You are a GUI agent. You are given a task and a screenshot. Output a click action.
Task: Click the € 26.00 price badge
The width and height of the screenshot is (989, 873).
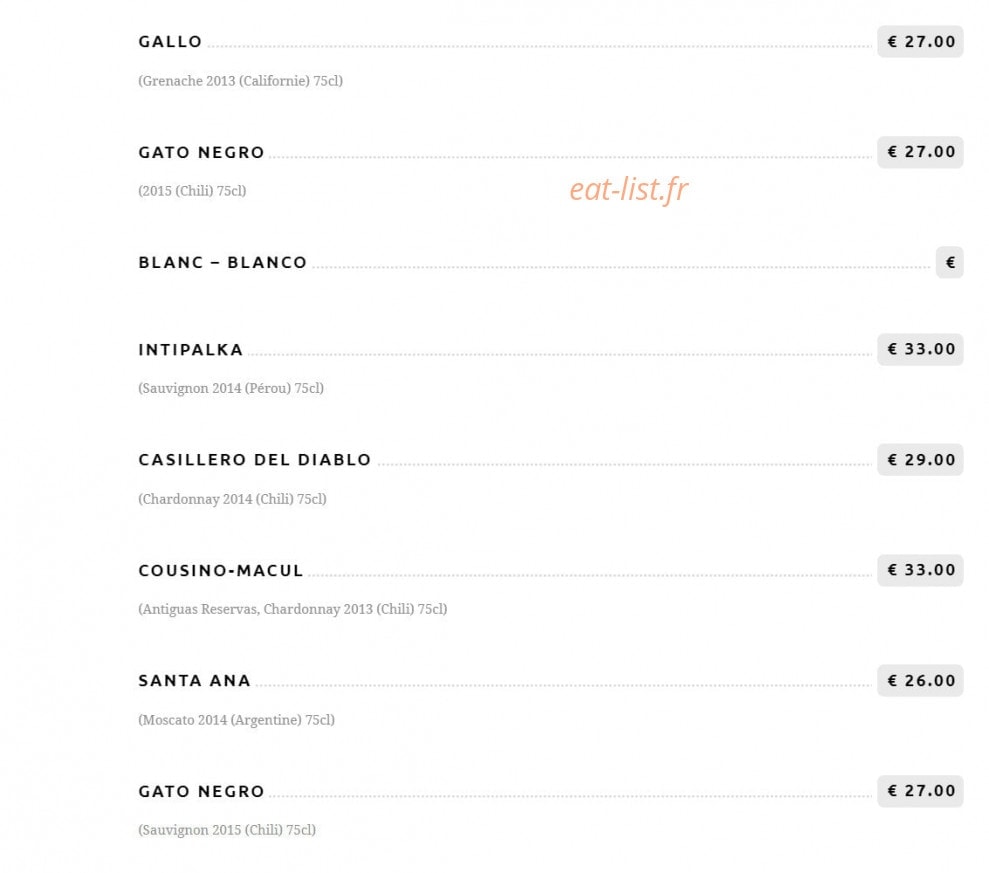(x=920, y=681)
